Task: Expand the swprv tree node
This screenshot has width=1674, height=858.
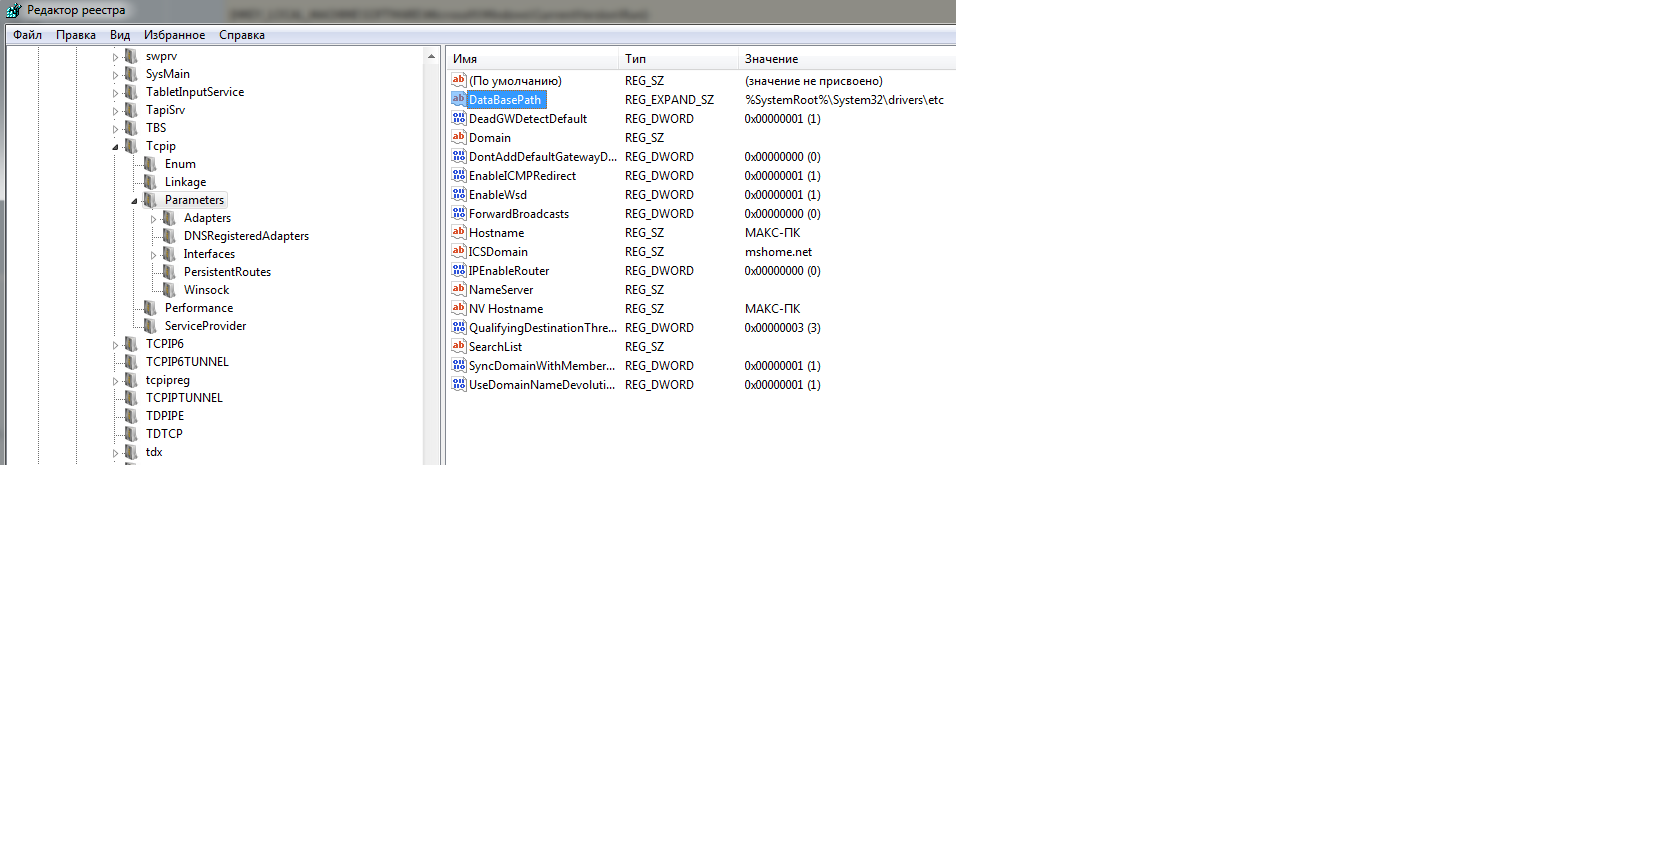Action: click(115, 57)
